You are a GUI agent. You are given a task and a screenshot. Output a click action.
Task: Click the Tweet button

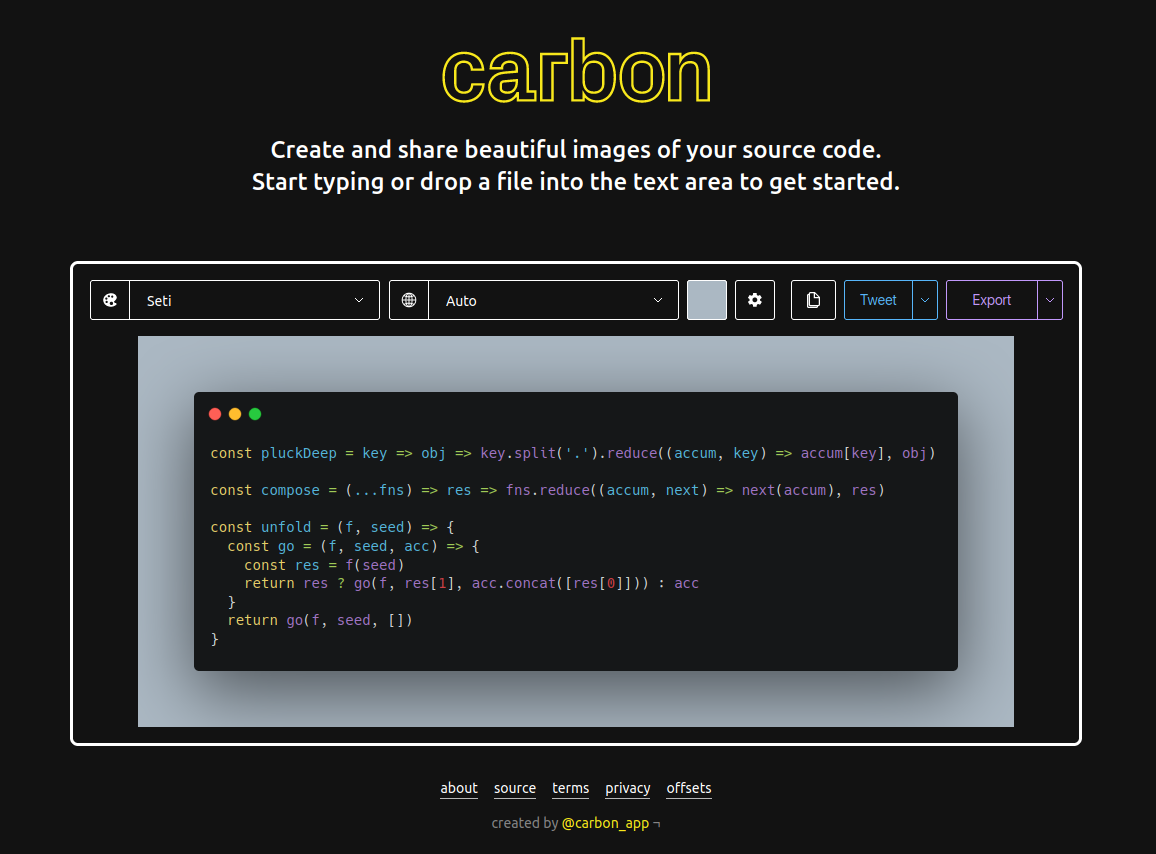point(878,300)
